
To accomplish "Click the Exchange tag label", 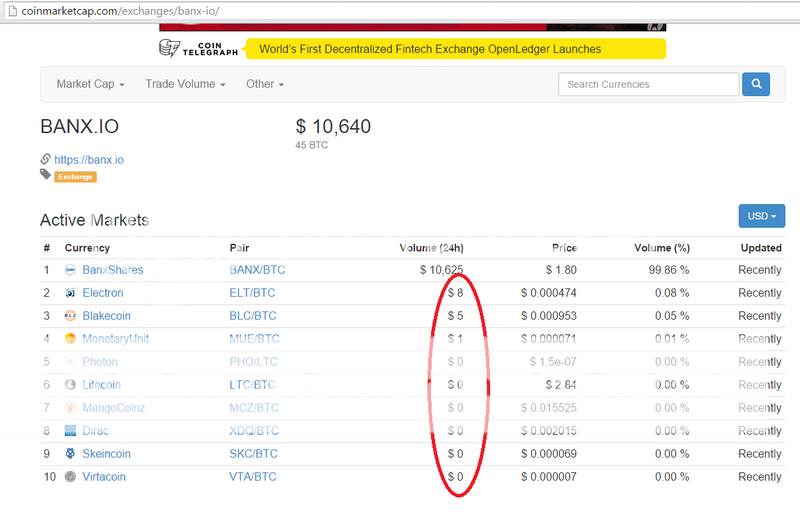I will coord(75,177).
